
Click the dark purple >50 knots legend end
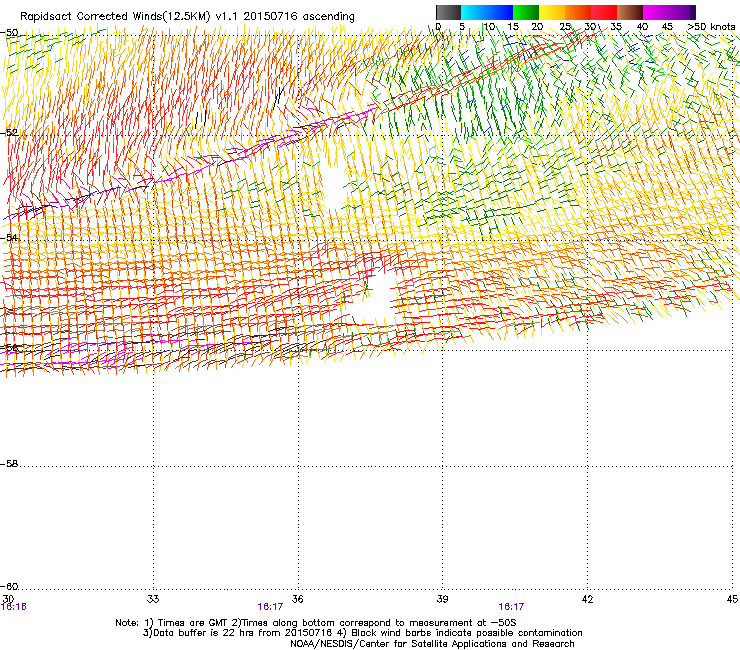click(693, 12)
